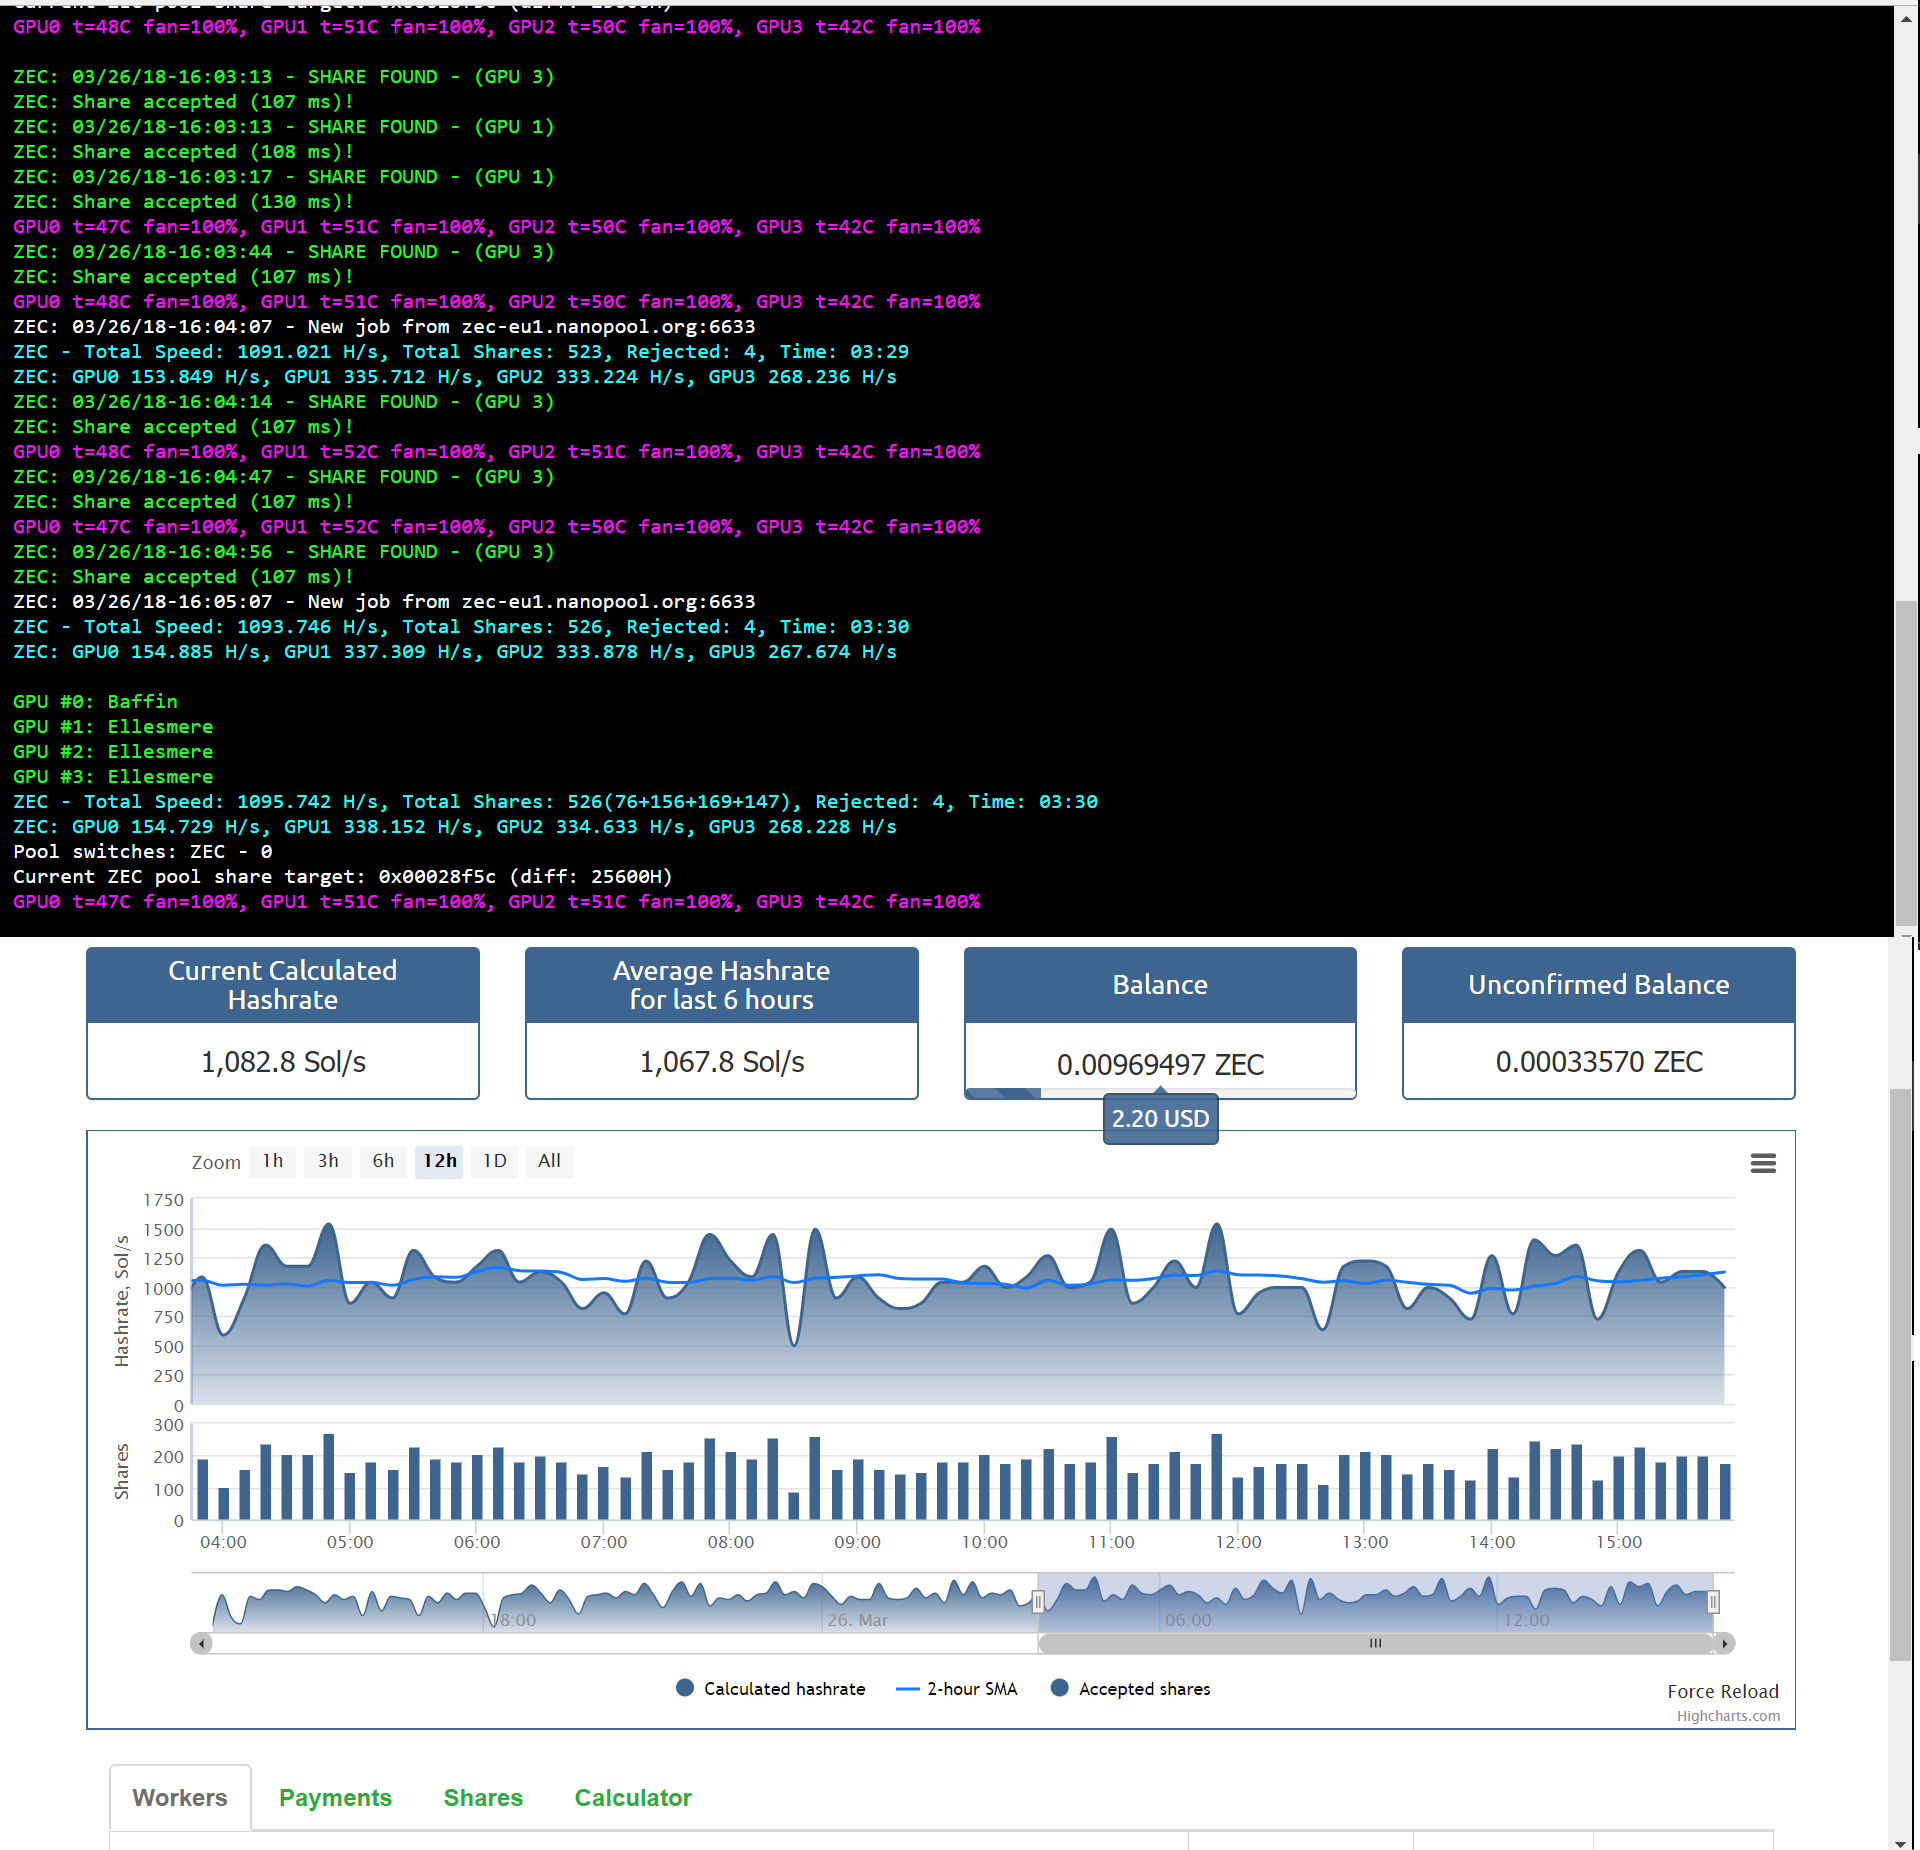Click the navigator left range handle
The image size is (1920, 1850).
pyautogui.click(x=1038, y=1601)
